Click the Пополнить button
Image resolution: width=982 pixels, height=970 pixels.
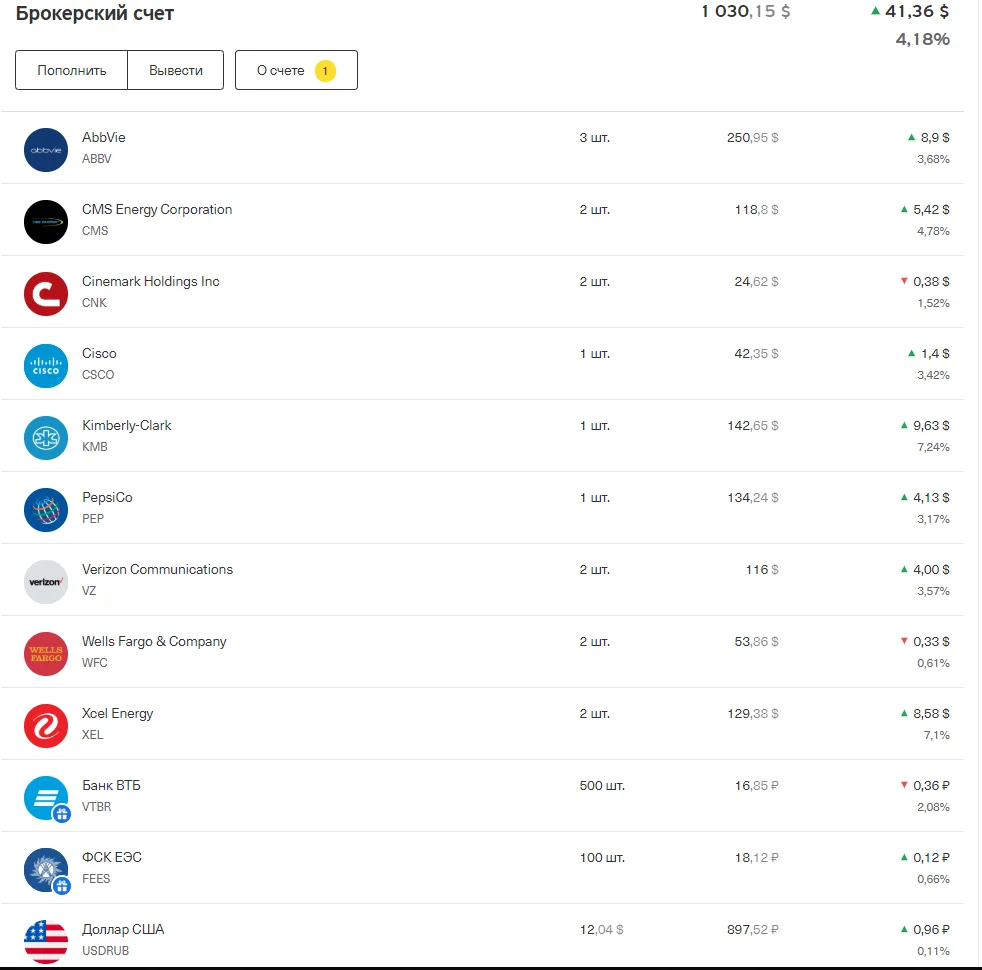70,70
